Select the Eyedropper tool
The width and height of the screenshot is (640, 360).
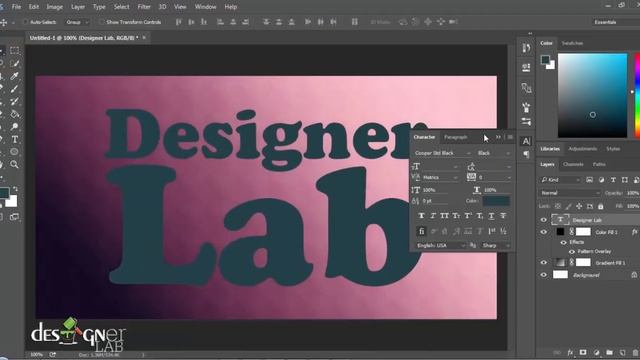(15, 76)
